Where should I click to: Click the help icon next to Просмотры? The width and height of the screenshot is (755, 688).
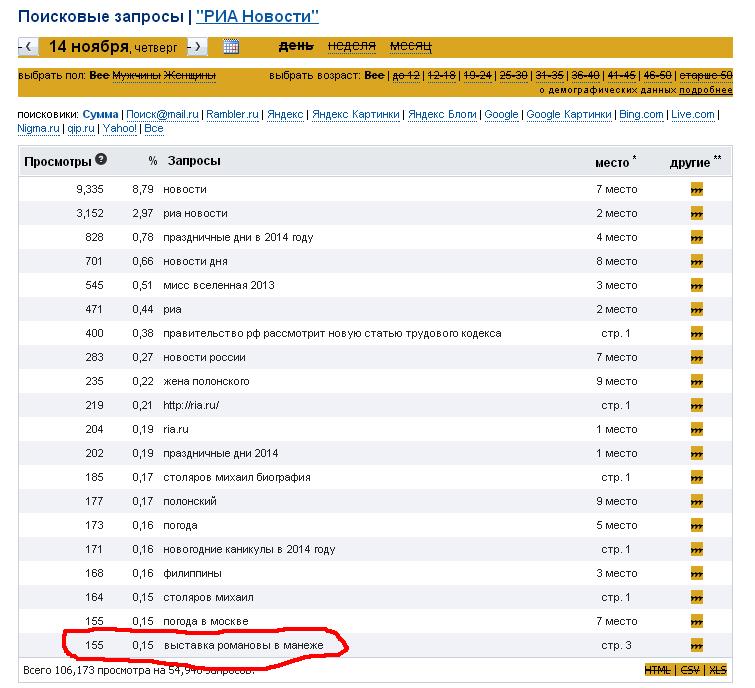tap(101, 160)
